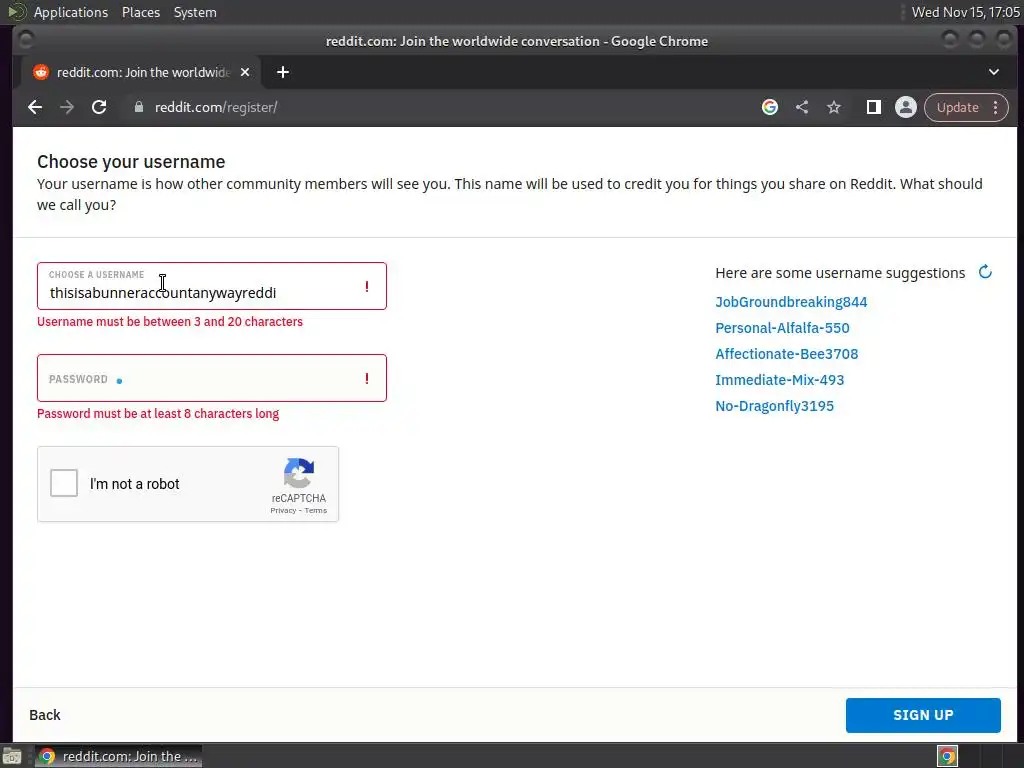Choose suggestion No-Dragonfly3195
Image resolution: width=1024 pixels, height=768 pixels.
(x=775, y=406)
